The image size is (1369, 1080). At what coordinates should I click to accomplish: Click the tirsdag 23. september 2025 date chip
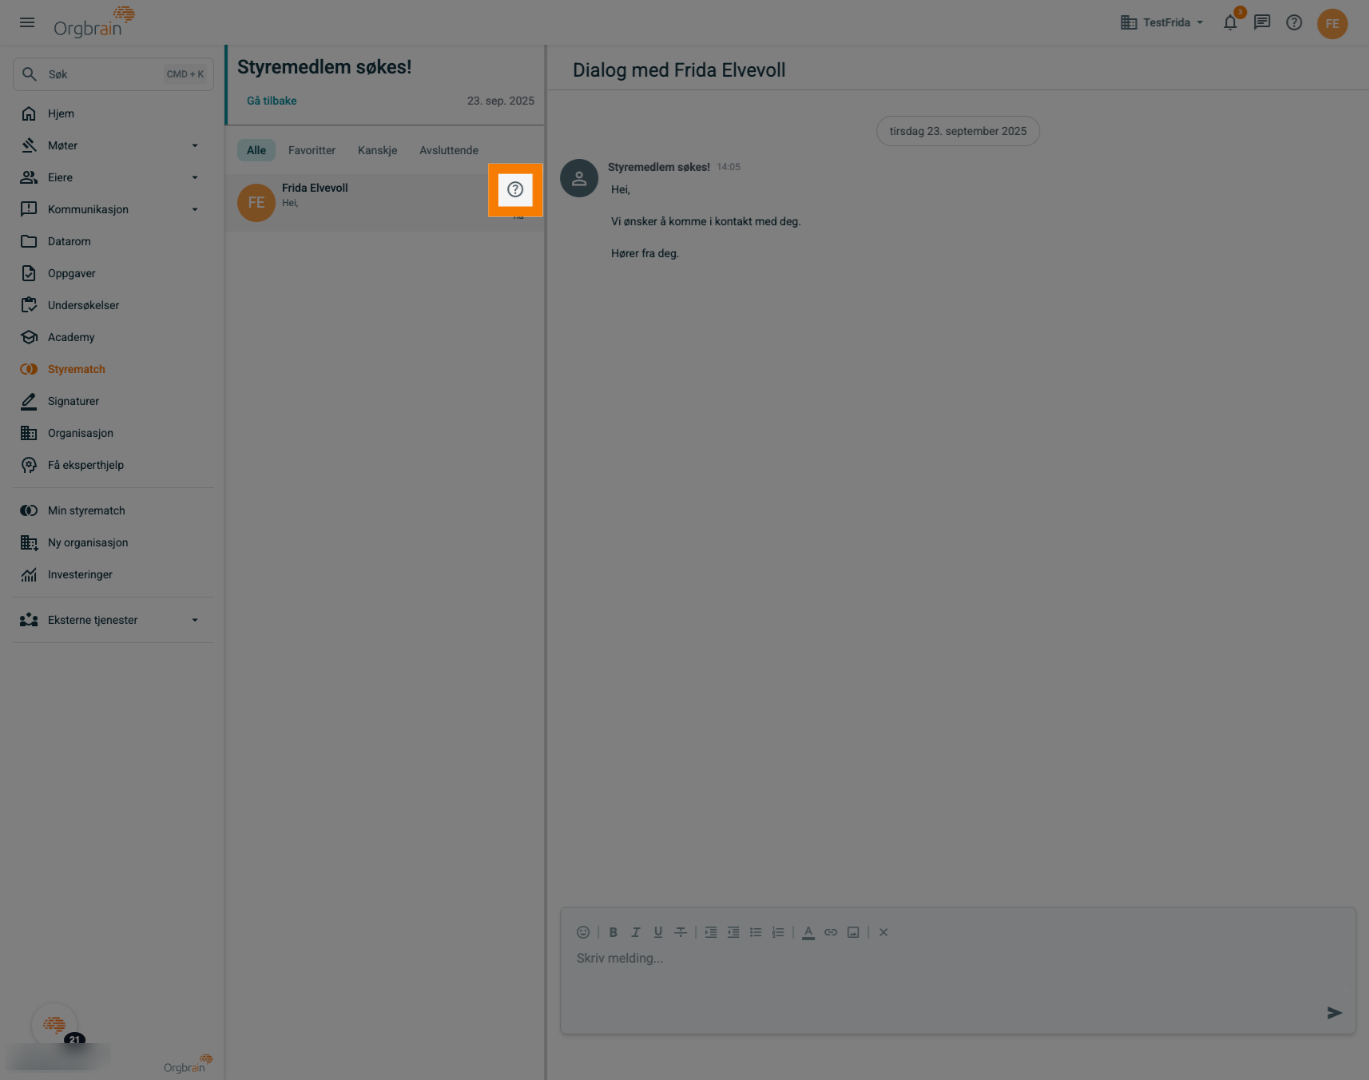pyautogui.click(x=958, y=131)
